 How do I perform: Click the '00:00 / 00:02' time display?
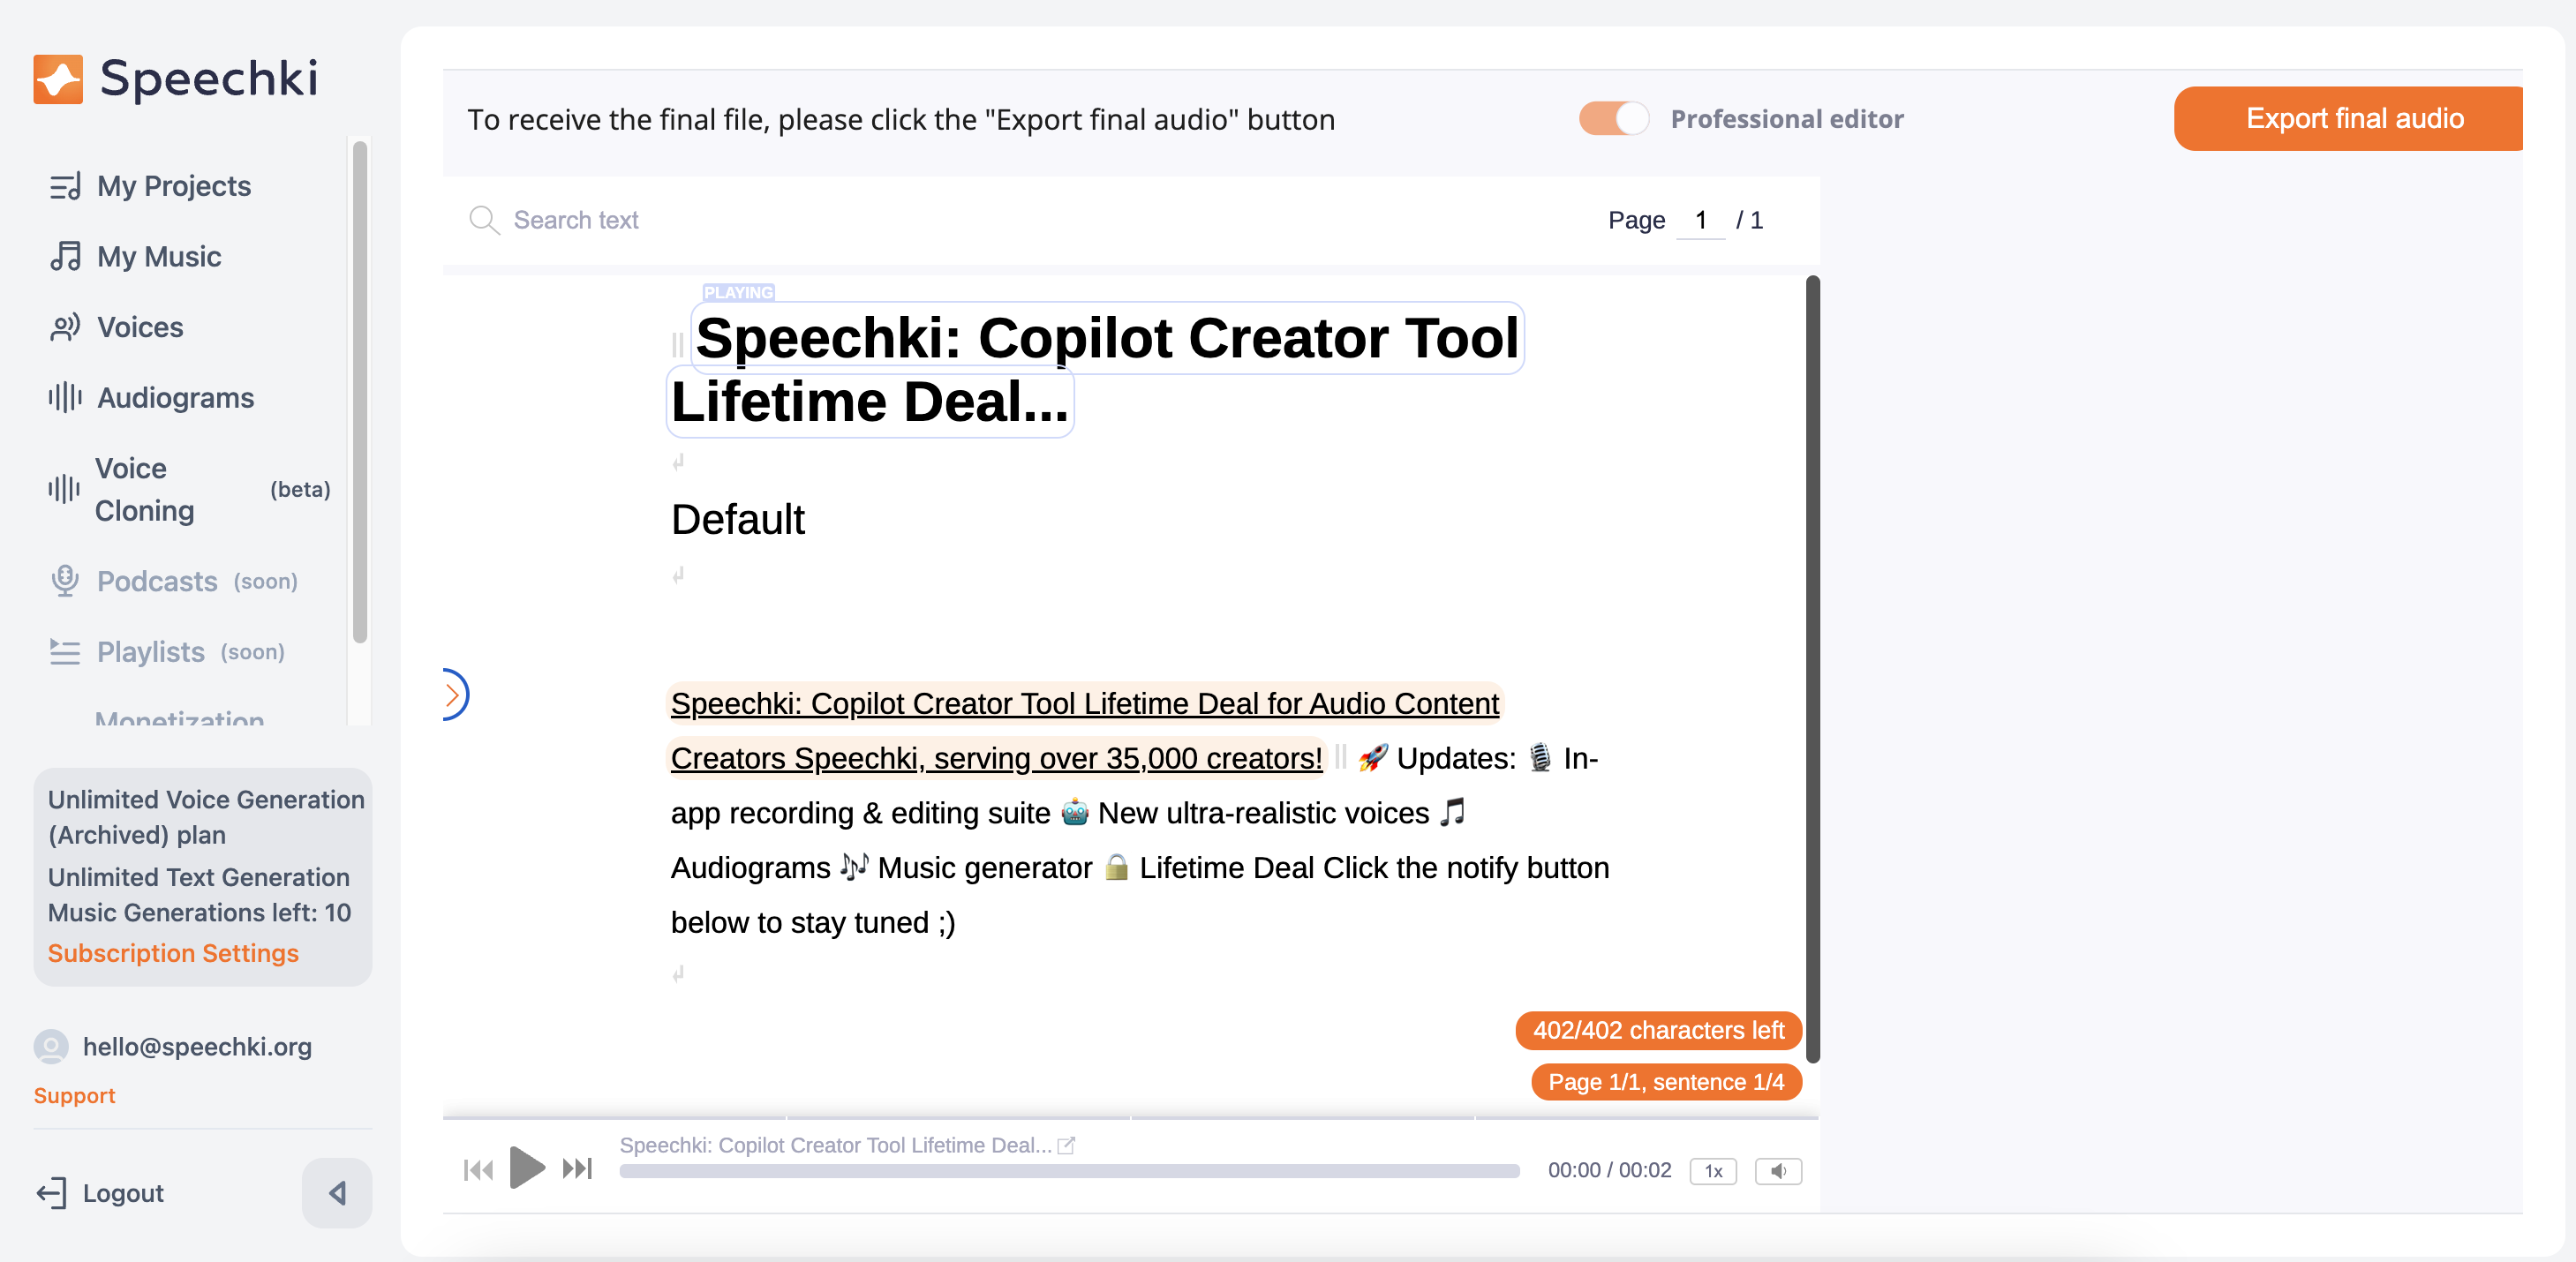1609,1171
